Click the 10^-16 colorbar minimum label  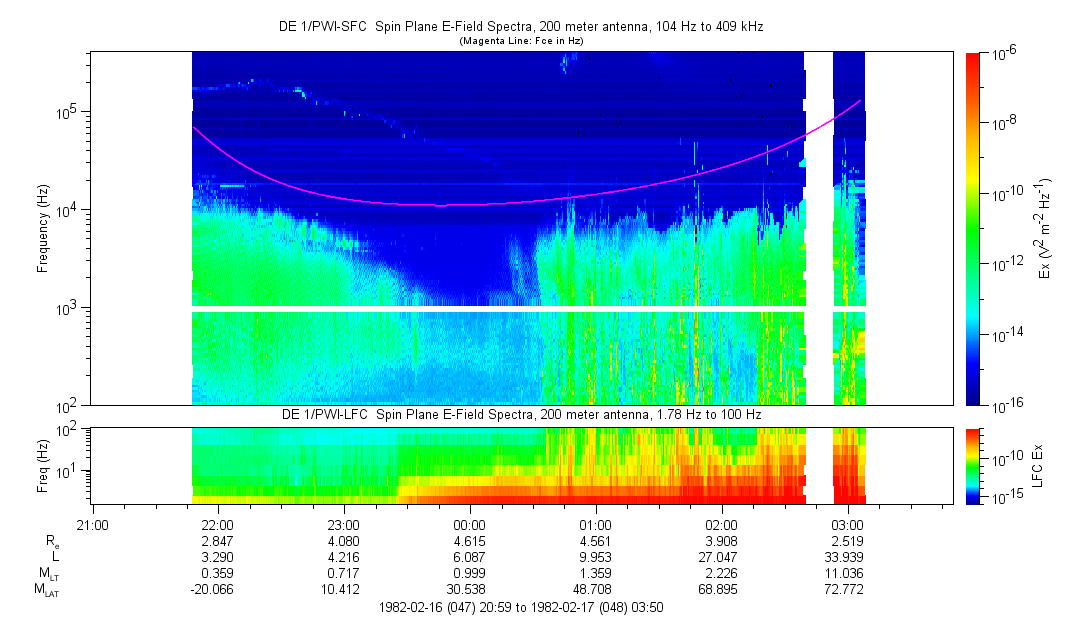pos(1006,404)
